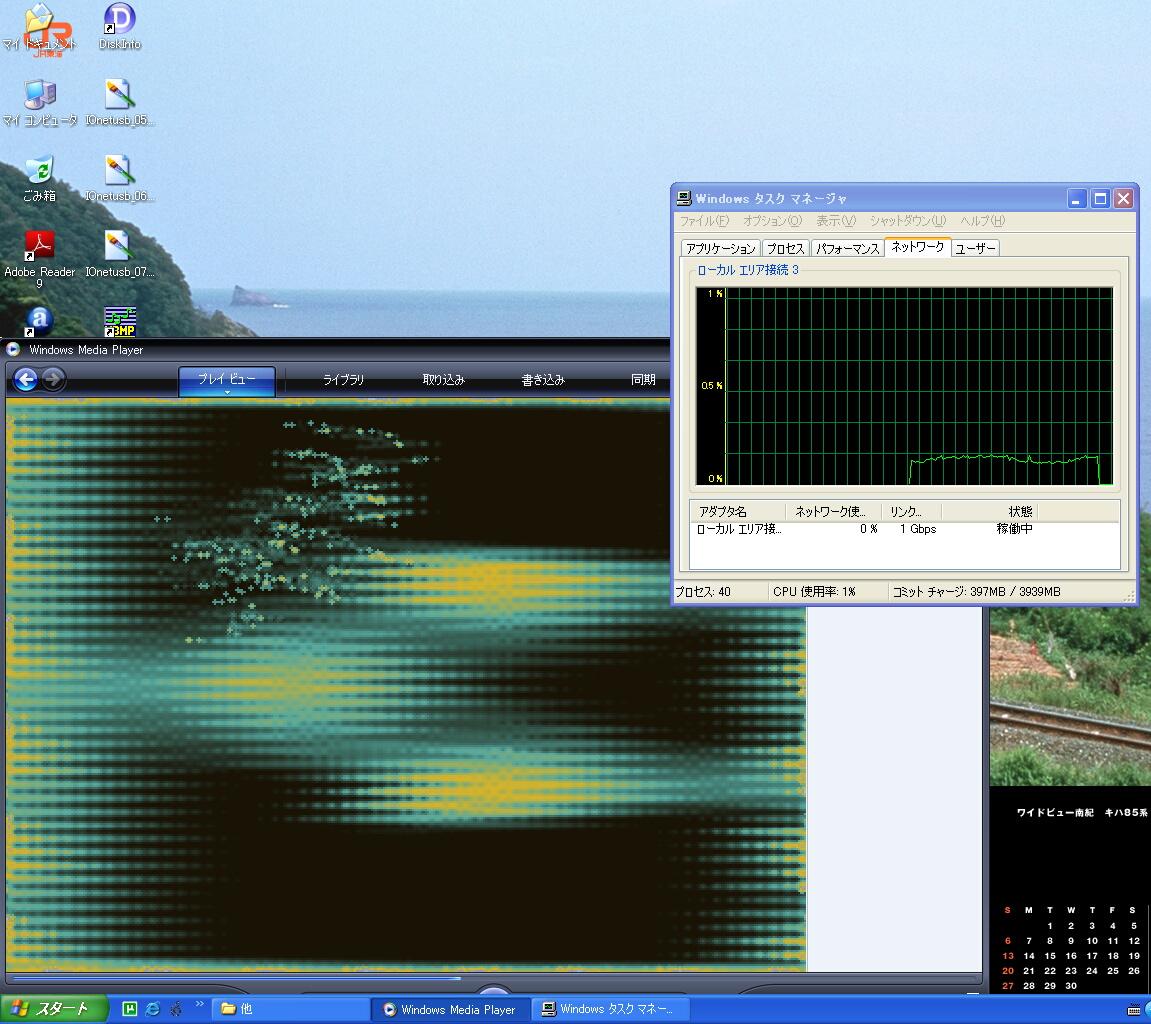Click the Windows Media Player taskbar button

449,1009
